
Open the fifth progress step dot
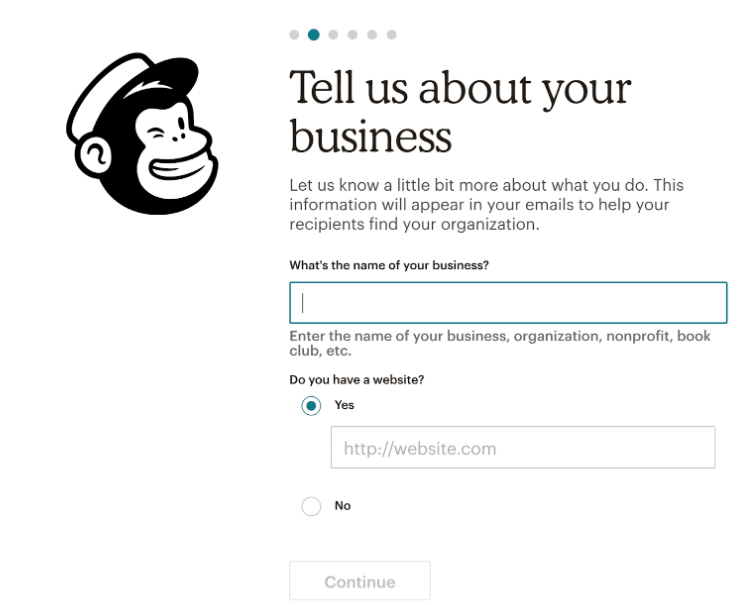coord(372,35)
